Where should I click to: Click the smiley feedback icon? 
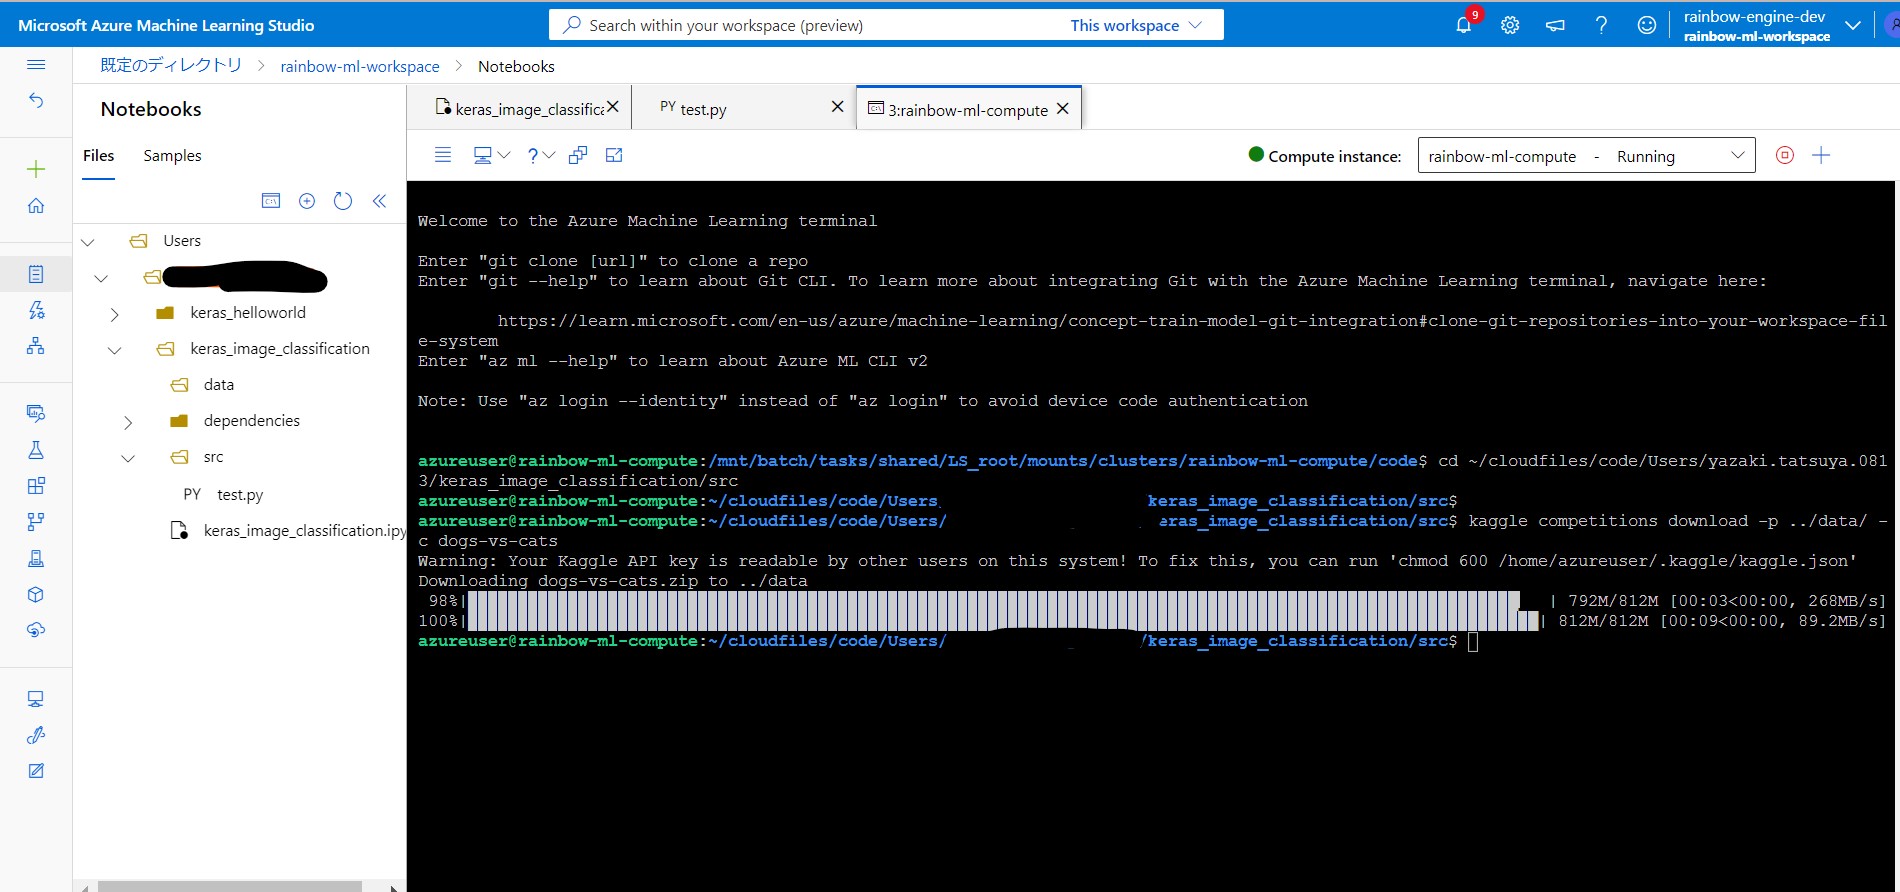coord(1646,25)
